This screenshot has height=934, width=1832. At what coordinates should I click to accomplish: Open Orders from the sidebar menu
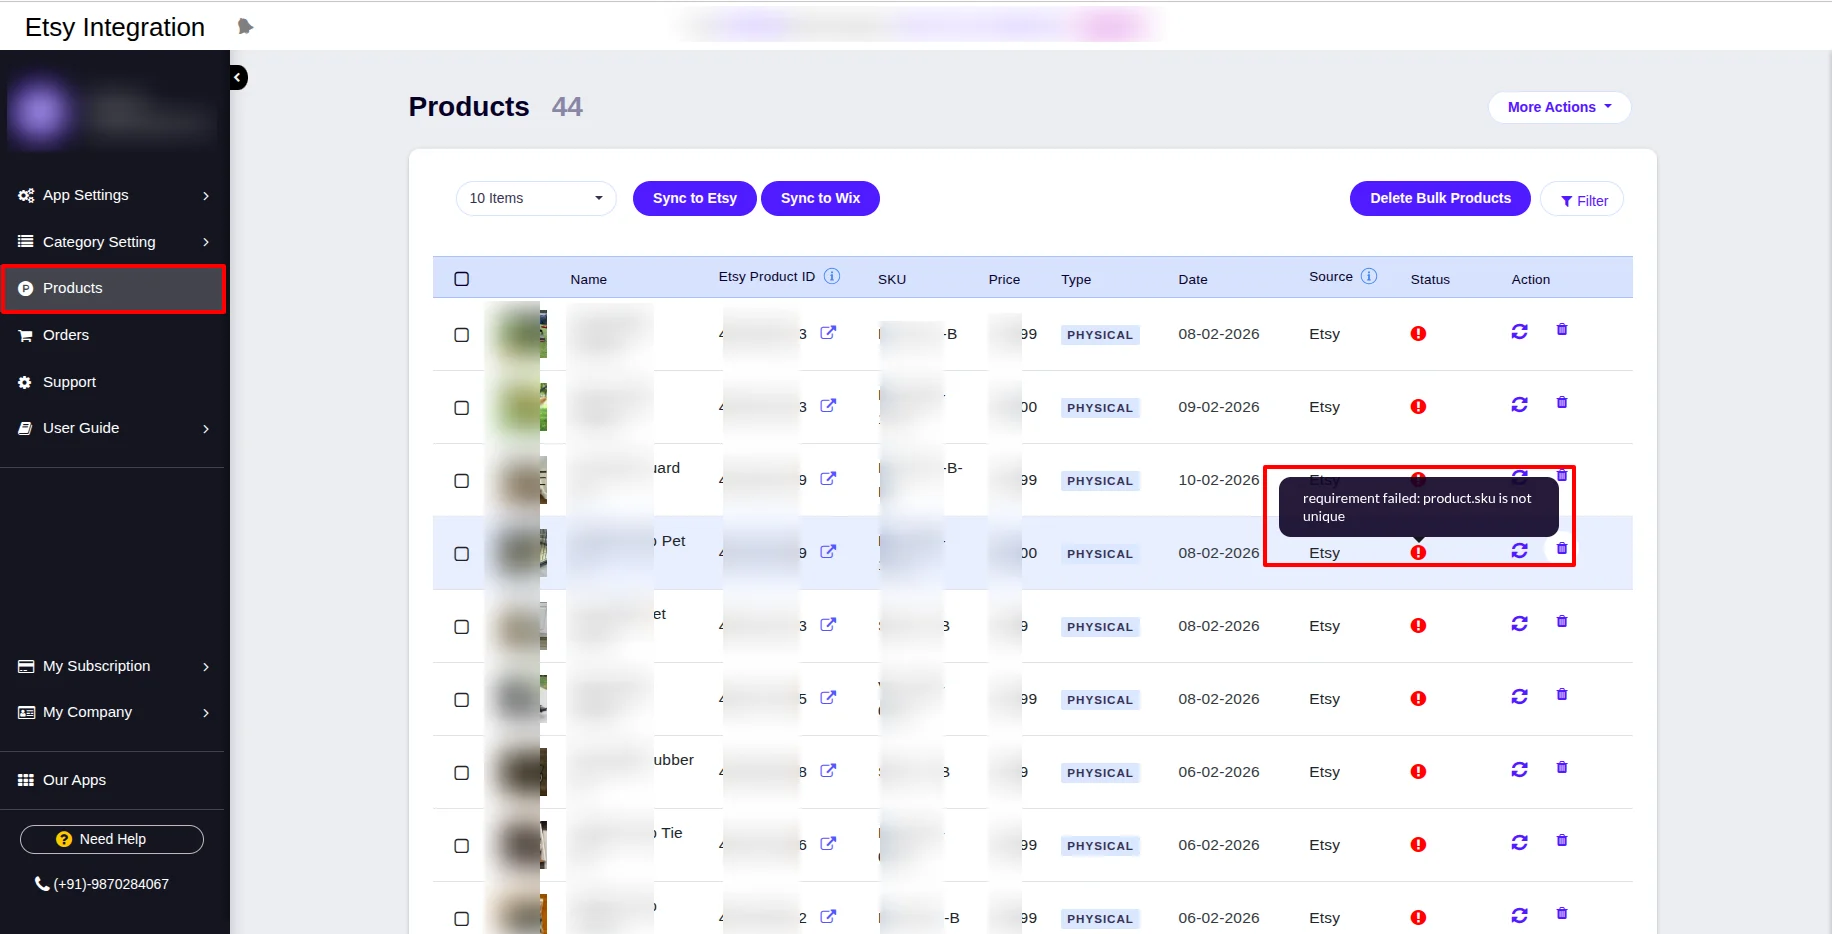click(66, 335)
